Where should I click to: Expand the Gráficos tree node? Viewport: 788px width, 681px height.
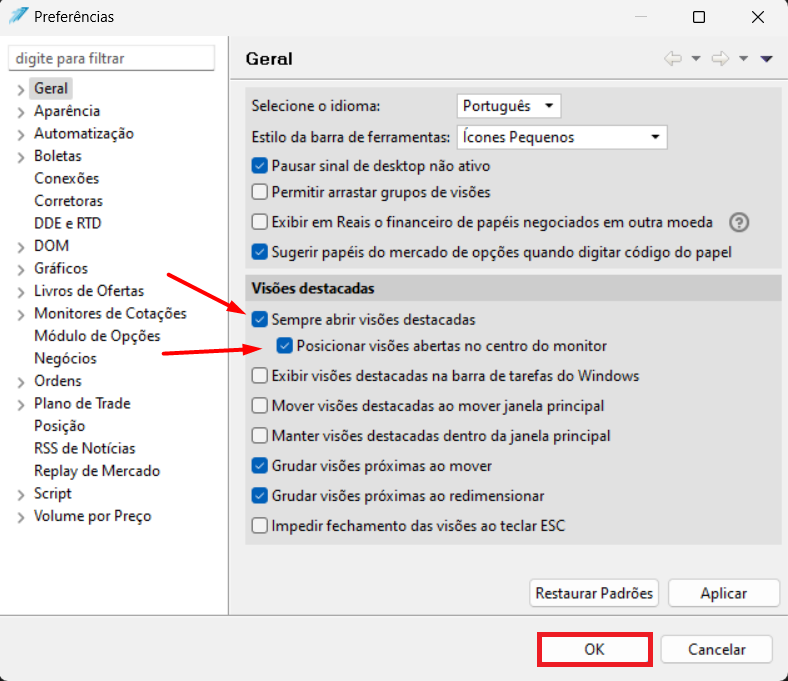[x=21, y=270]
